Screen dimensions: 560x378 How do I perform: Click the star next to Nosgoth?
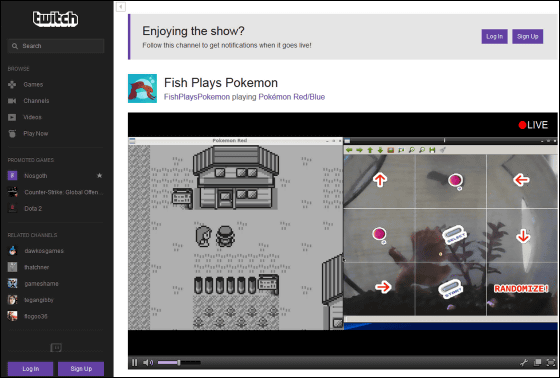(100, 175)
